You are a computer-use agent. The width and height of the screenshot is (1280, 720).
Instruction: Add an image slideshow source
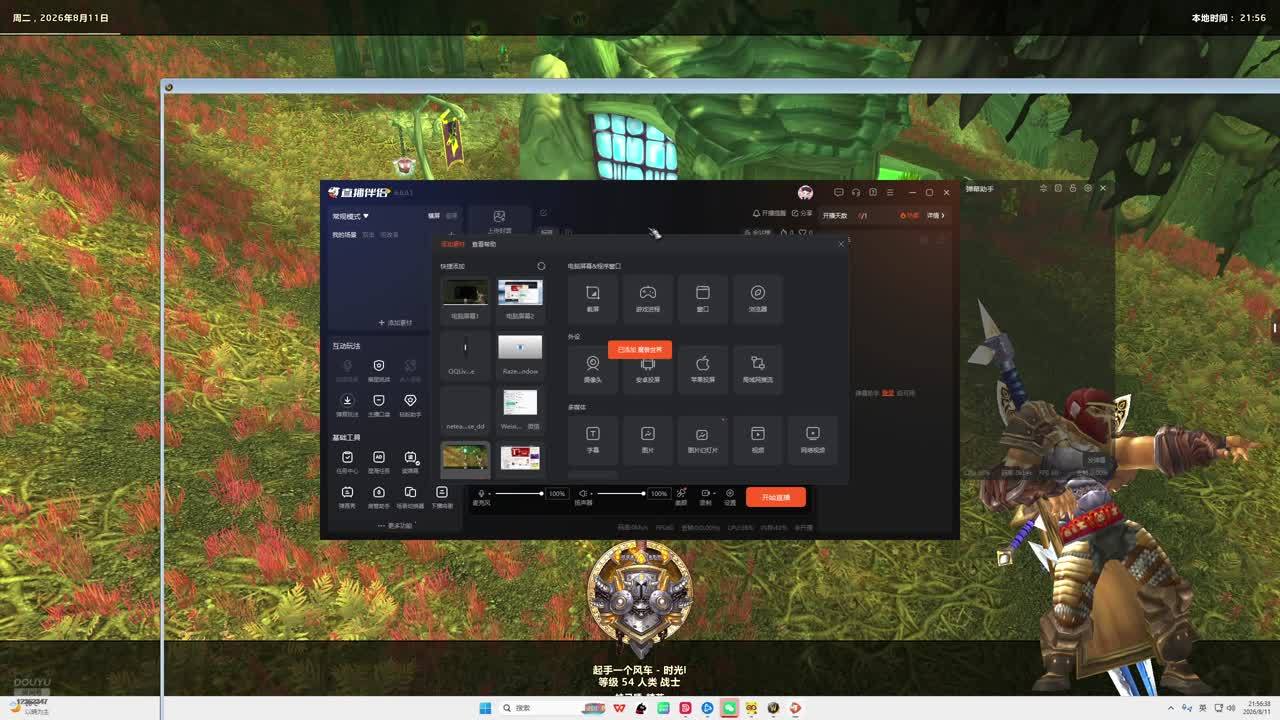click(x=703, y=439)
